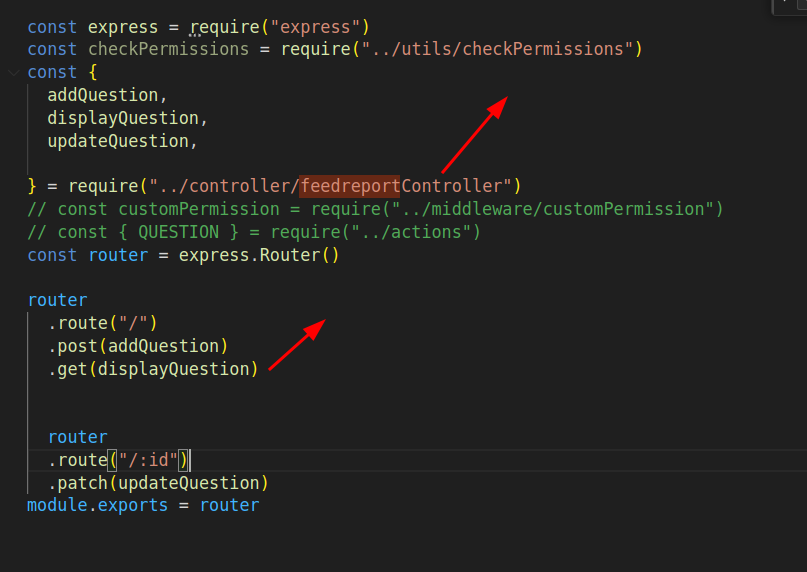Click addQuestion in the destructured import list
This screenshot has height=572, width=807.
point(103,95)
